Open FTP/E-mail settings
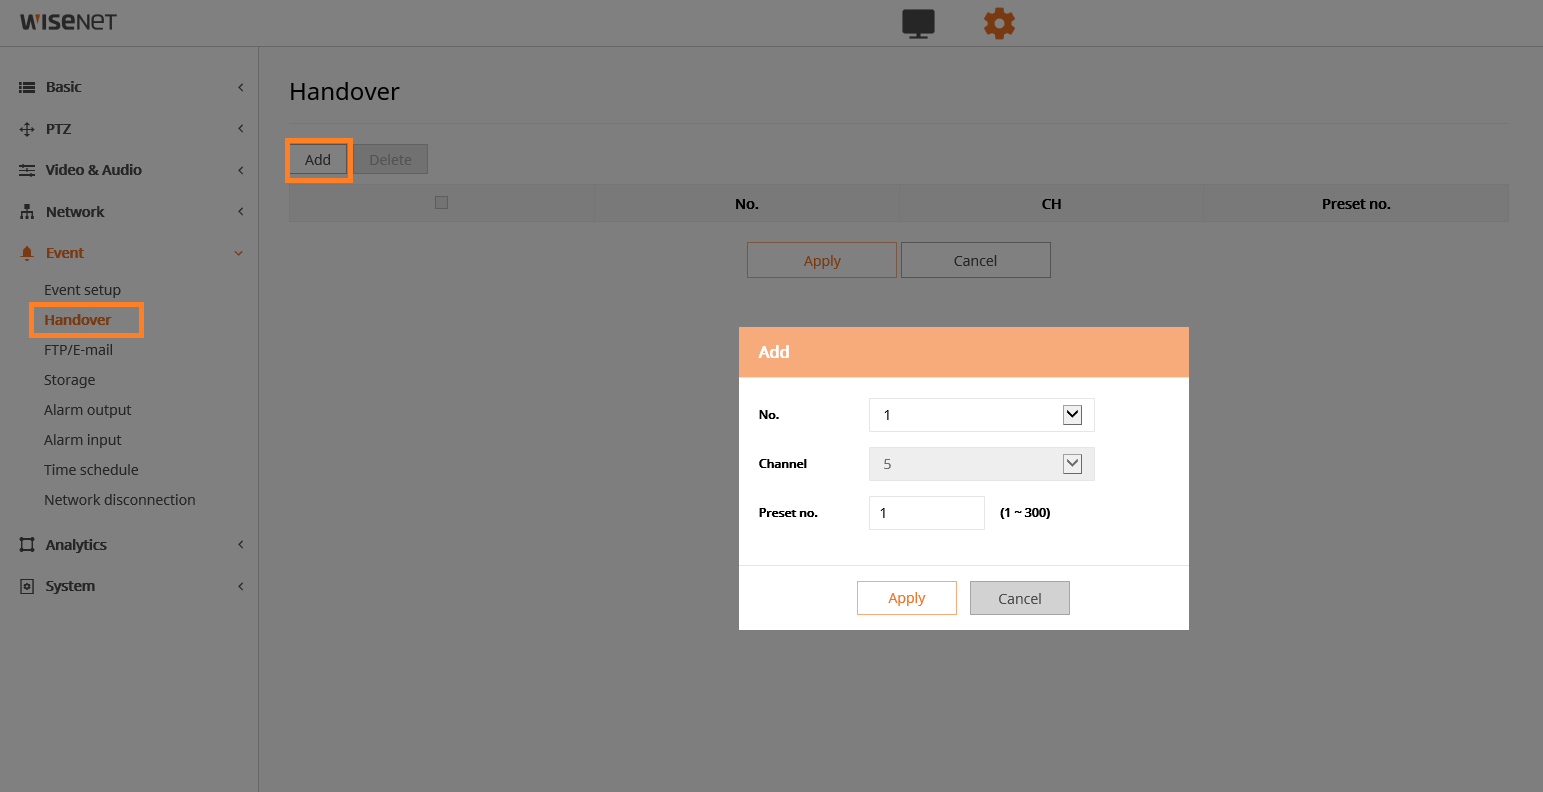Screen dimensions: 1543x792 point(78,350)
